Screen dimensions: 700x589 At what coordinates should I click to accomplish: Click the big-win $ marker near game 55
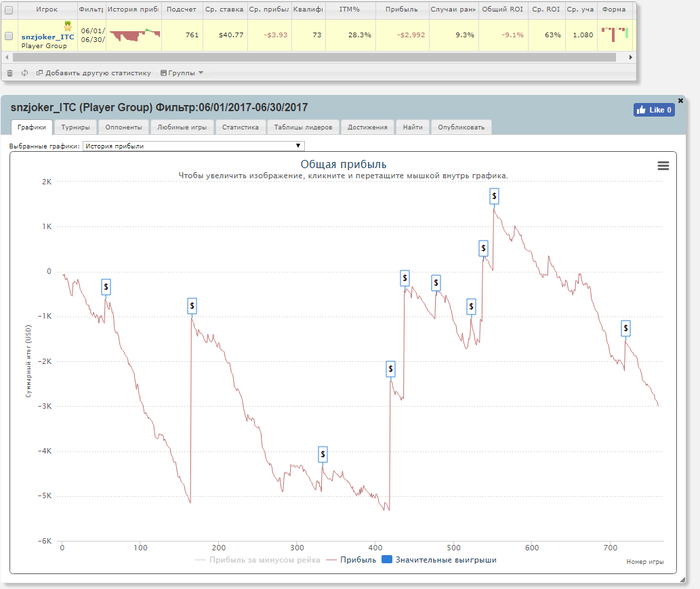106,287
